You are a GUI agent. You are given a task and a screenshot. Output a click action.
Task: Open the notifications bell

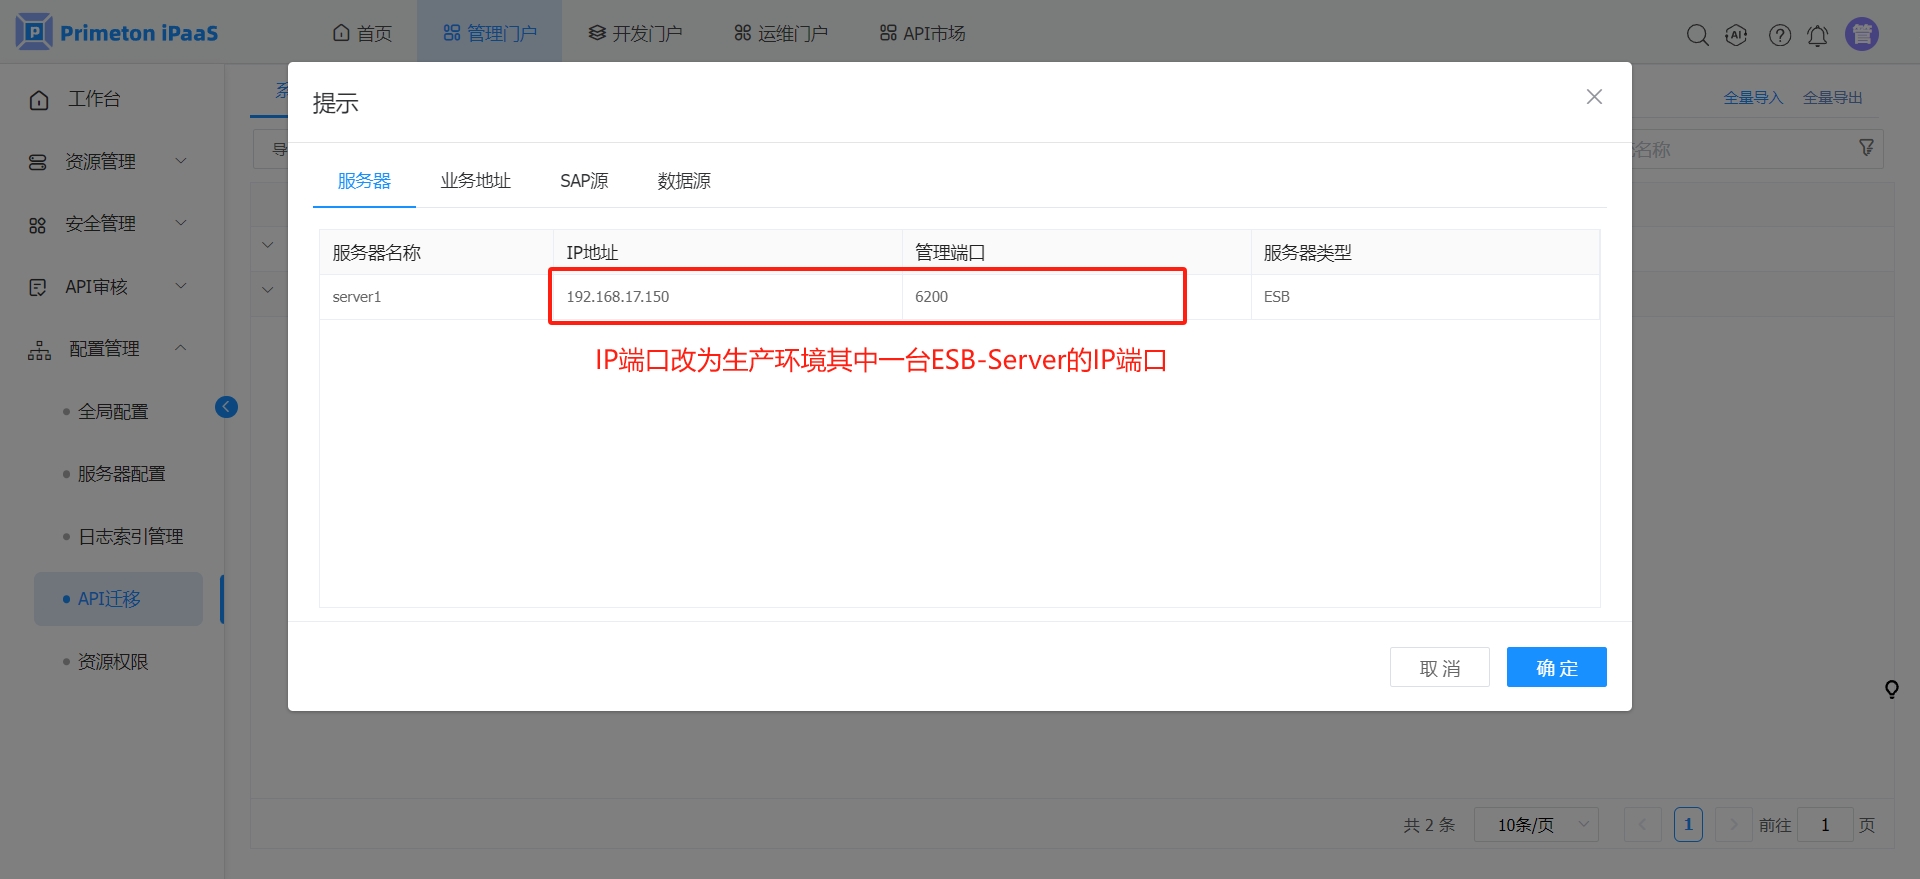[x=1817, y=36]
